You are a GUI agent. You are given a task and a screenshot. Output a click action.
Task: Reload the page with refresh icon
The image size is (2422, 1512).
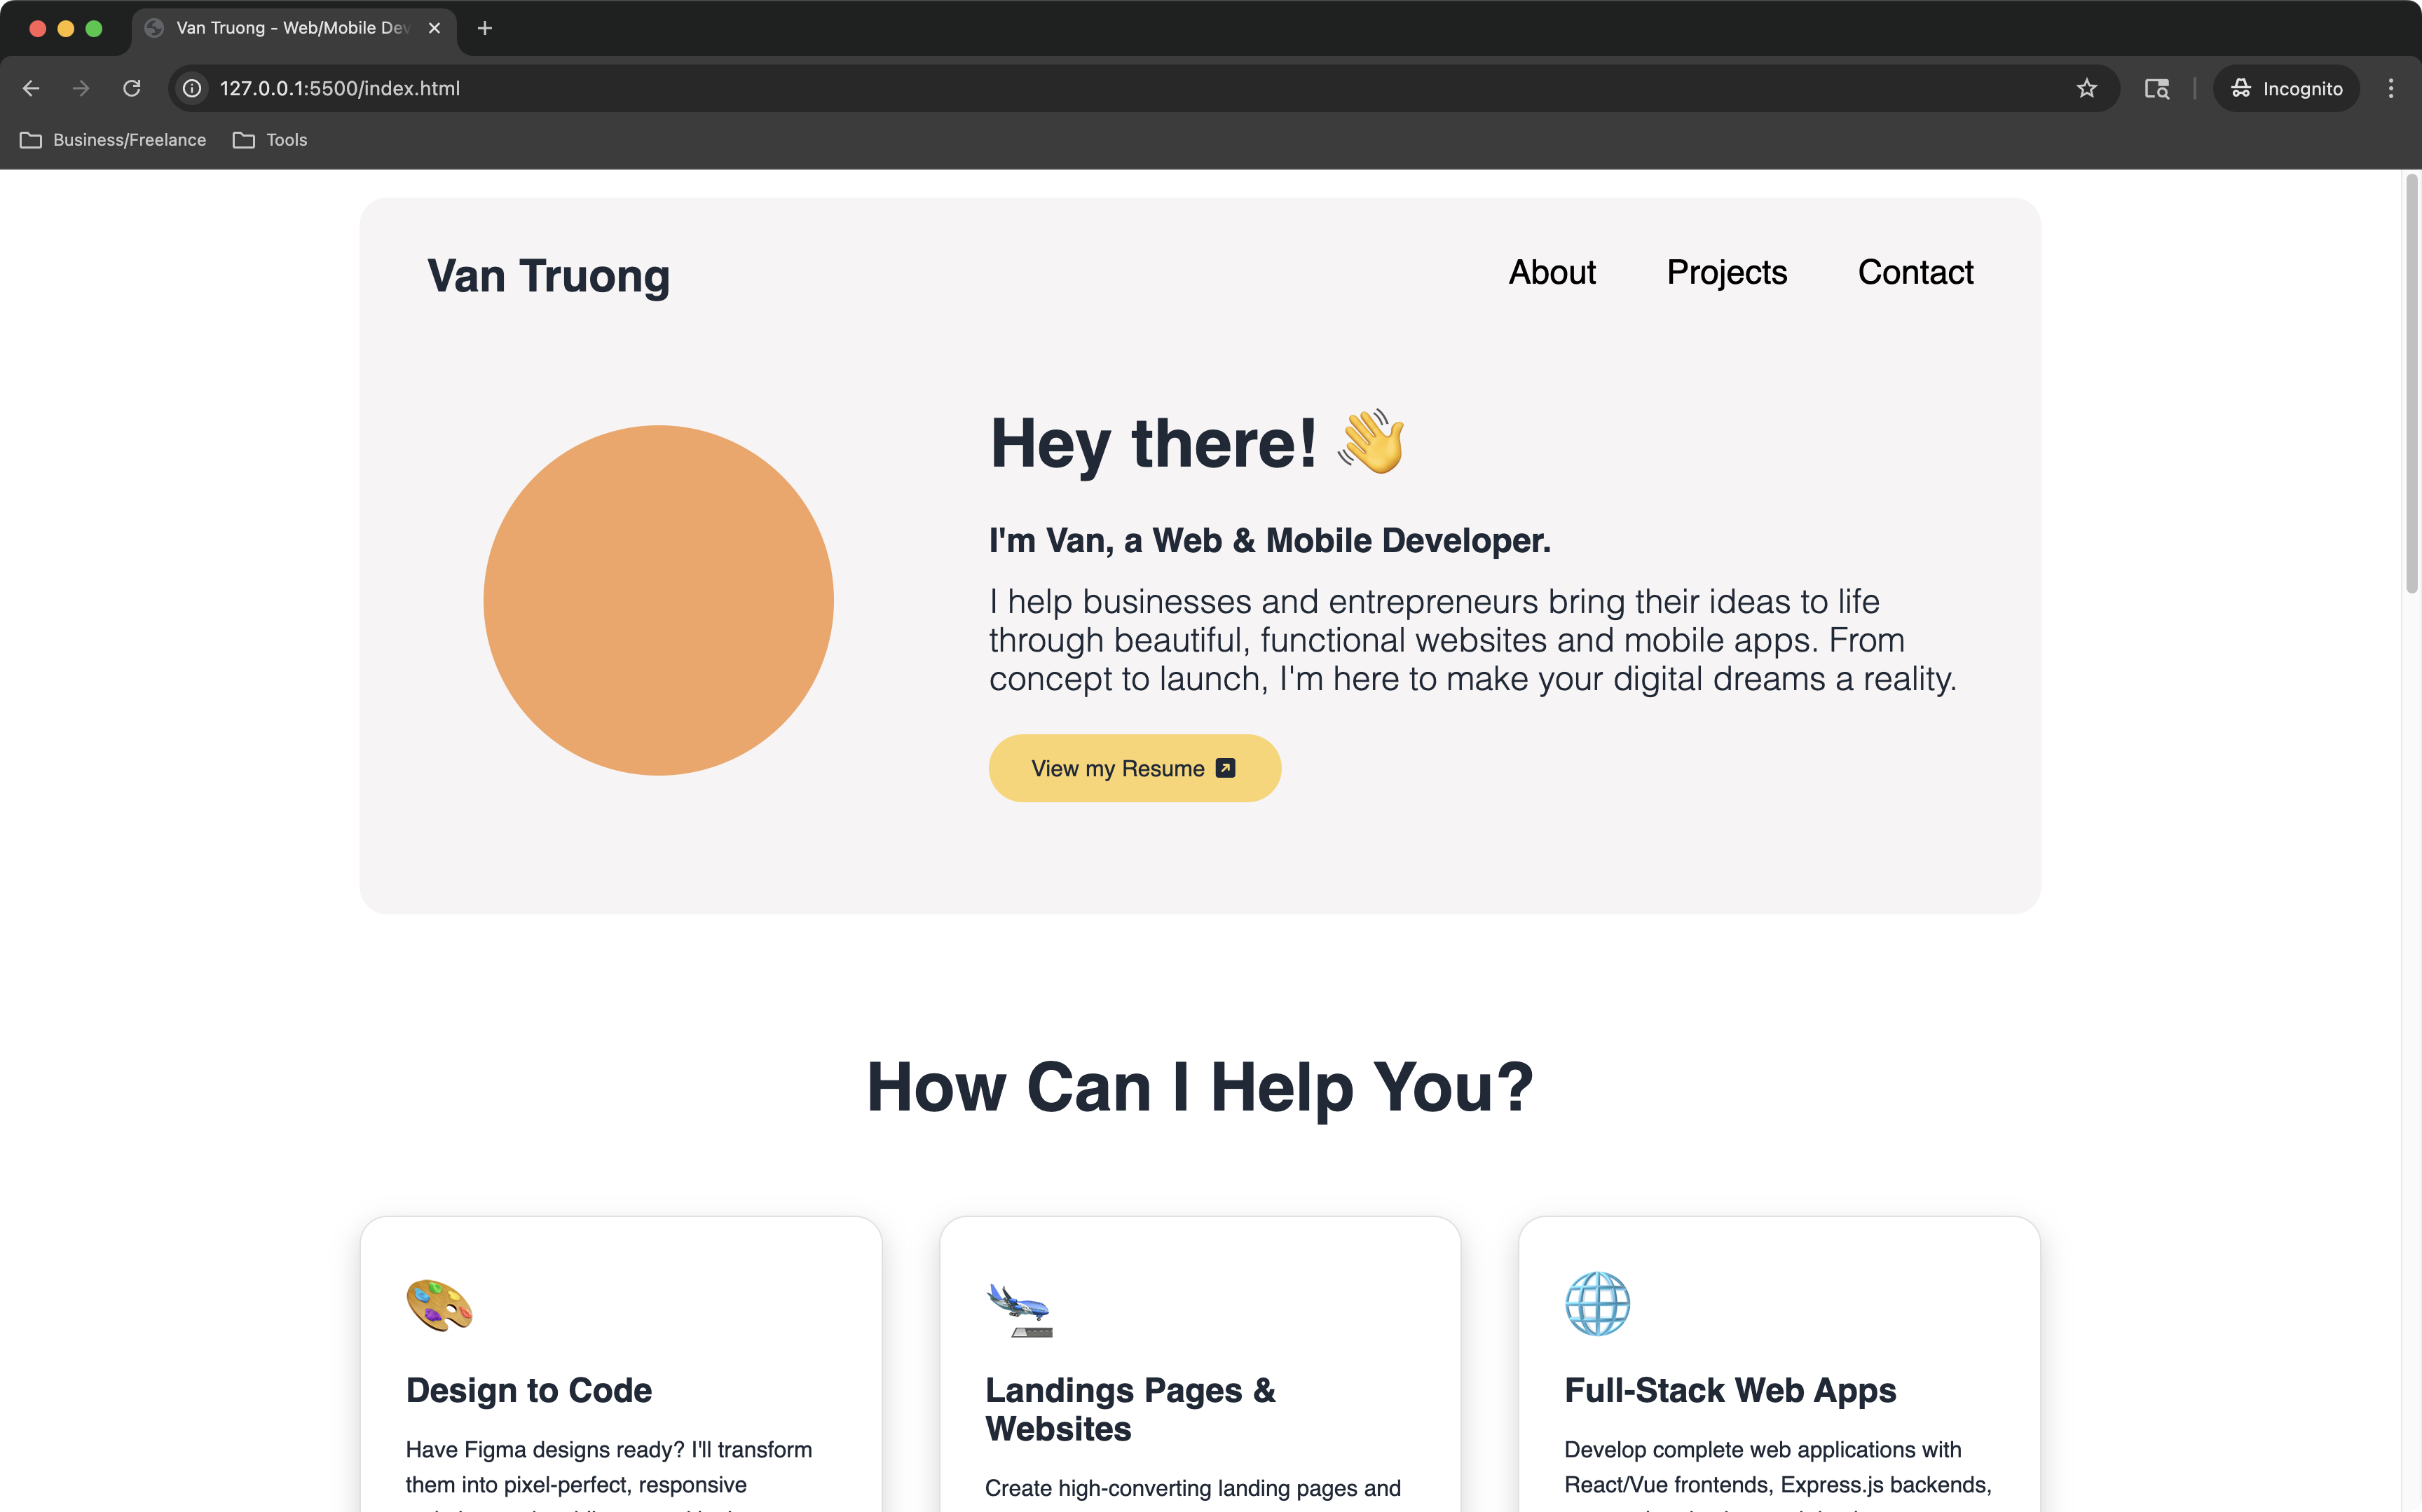(x=131, y=88)
